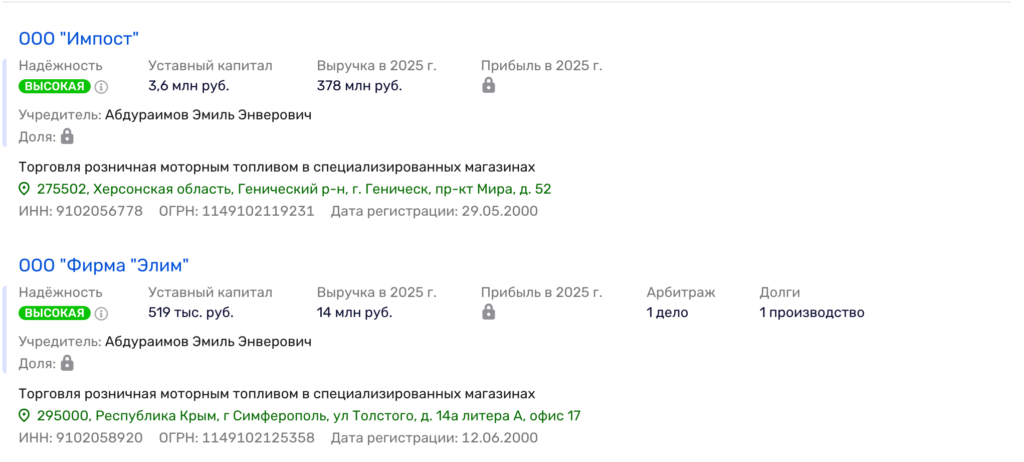Screen dimensions: 1024x462
Task: Open the ООО "Фирма "Элим" company page
Action: [104, 265]
